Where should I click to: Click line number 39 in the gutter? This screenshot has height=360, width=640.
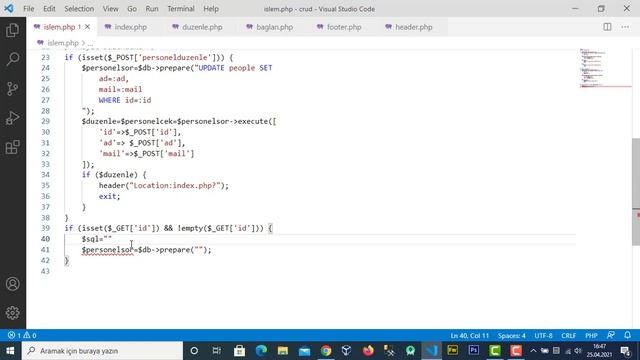click(x=45, y=228)
